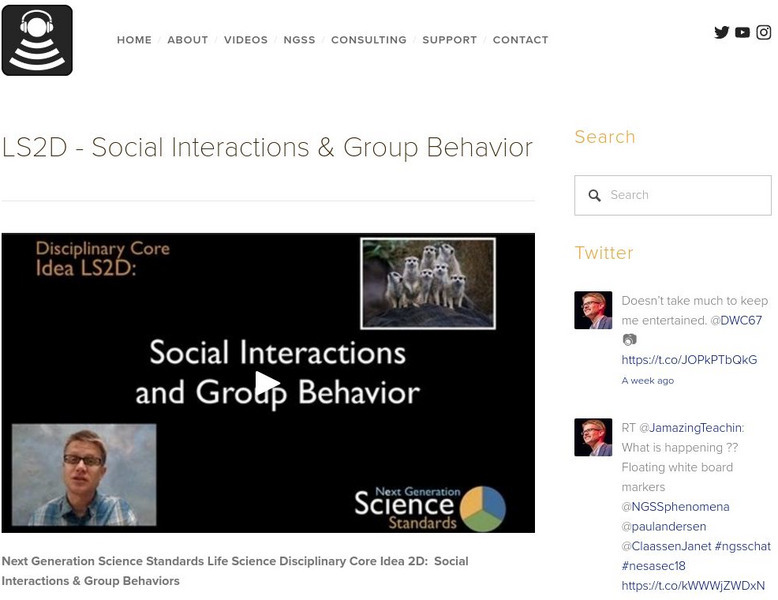Click avatar of first tweet
This screenshot has width=778, height=600.
[x=593, y=310]
